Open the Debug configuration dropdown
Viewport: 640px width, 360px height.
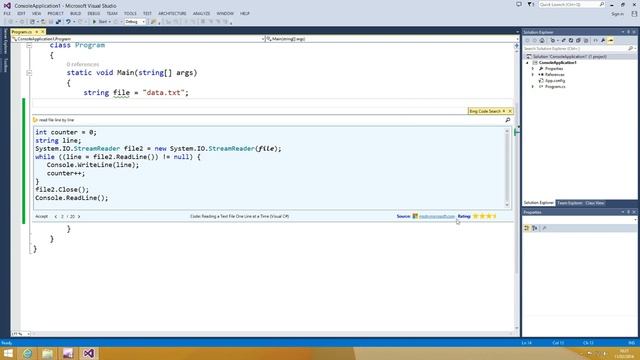(x=136, y=22)
